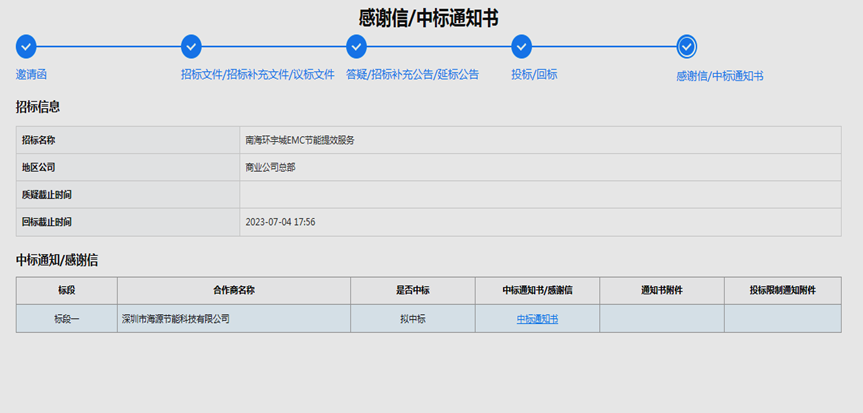Select the 投标/回标 step label
This screenshot has height=413, width=863.
pyautogui.click(x=534, y=74)
